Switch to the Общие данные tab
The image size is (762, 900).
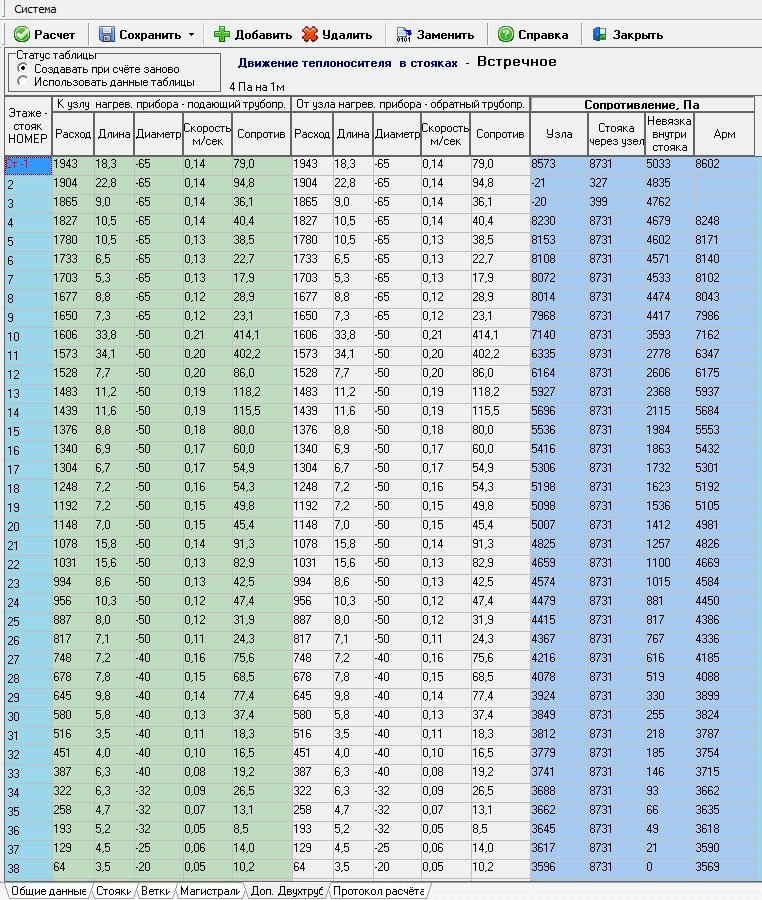[x=46, y=890]
